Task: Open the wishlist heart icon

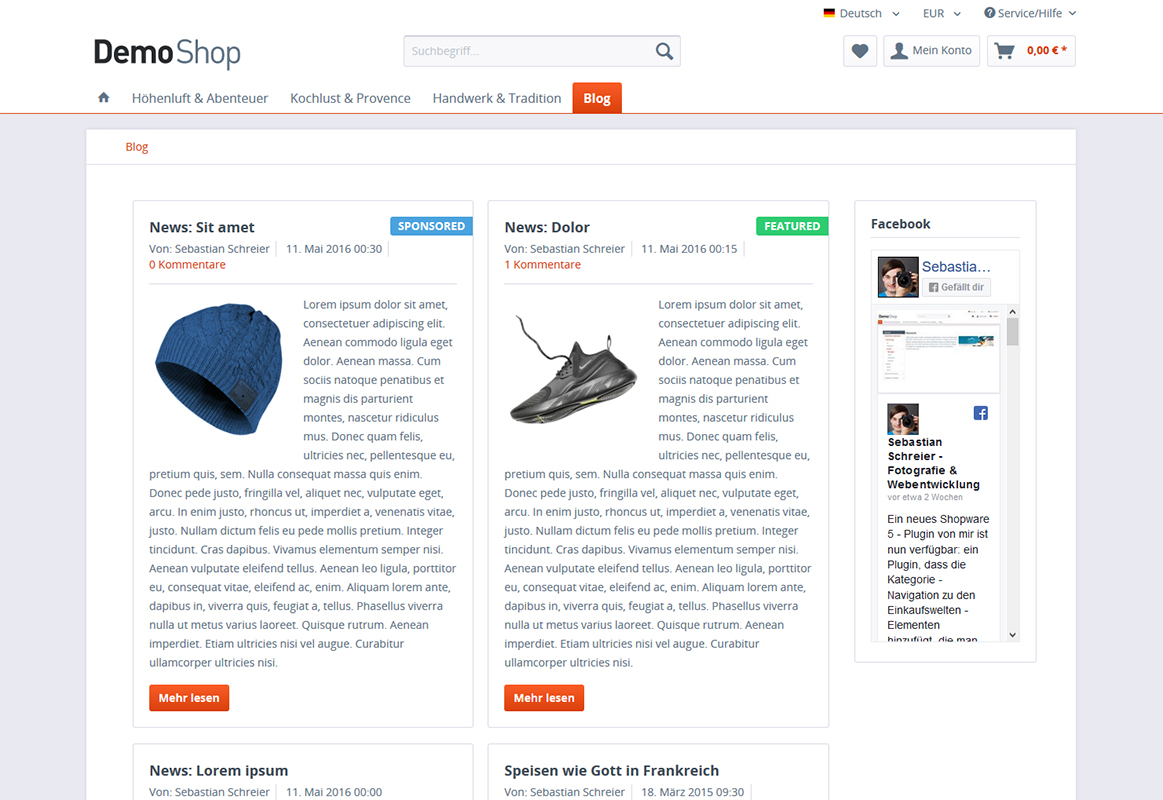Action: point(860,51)
